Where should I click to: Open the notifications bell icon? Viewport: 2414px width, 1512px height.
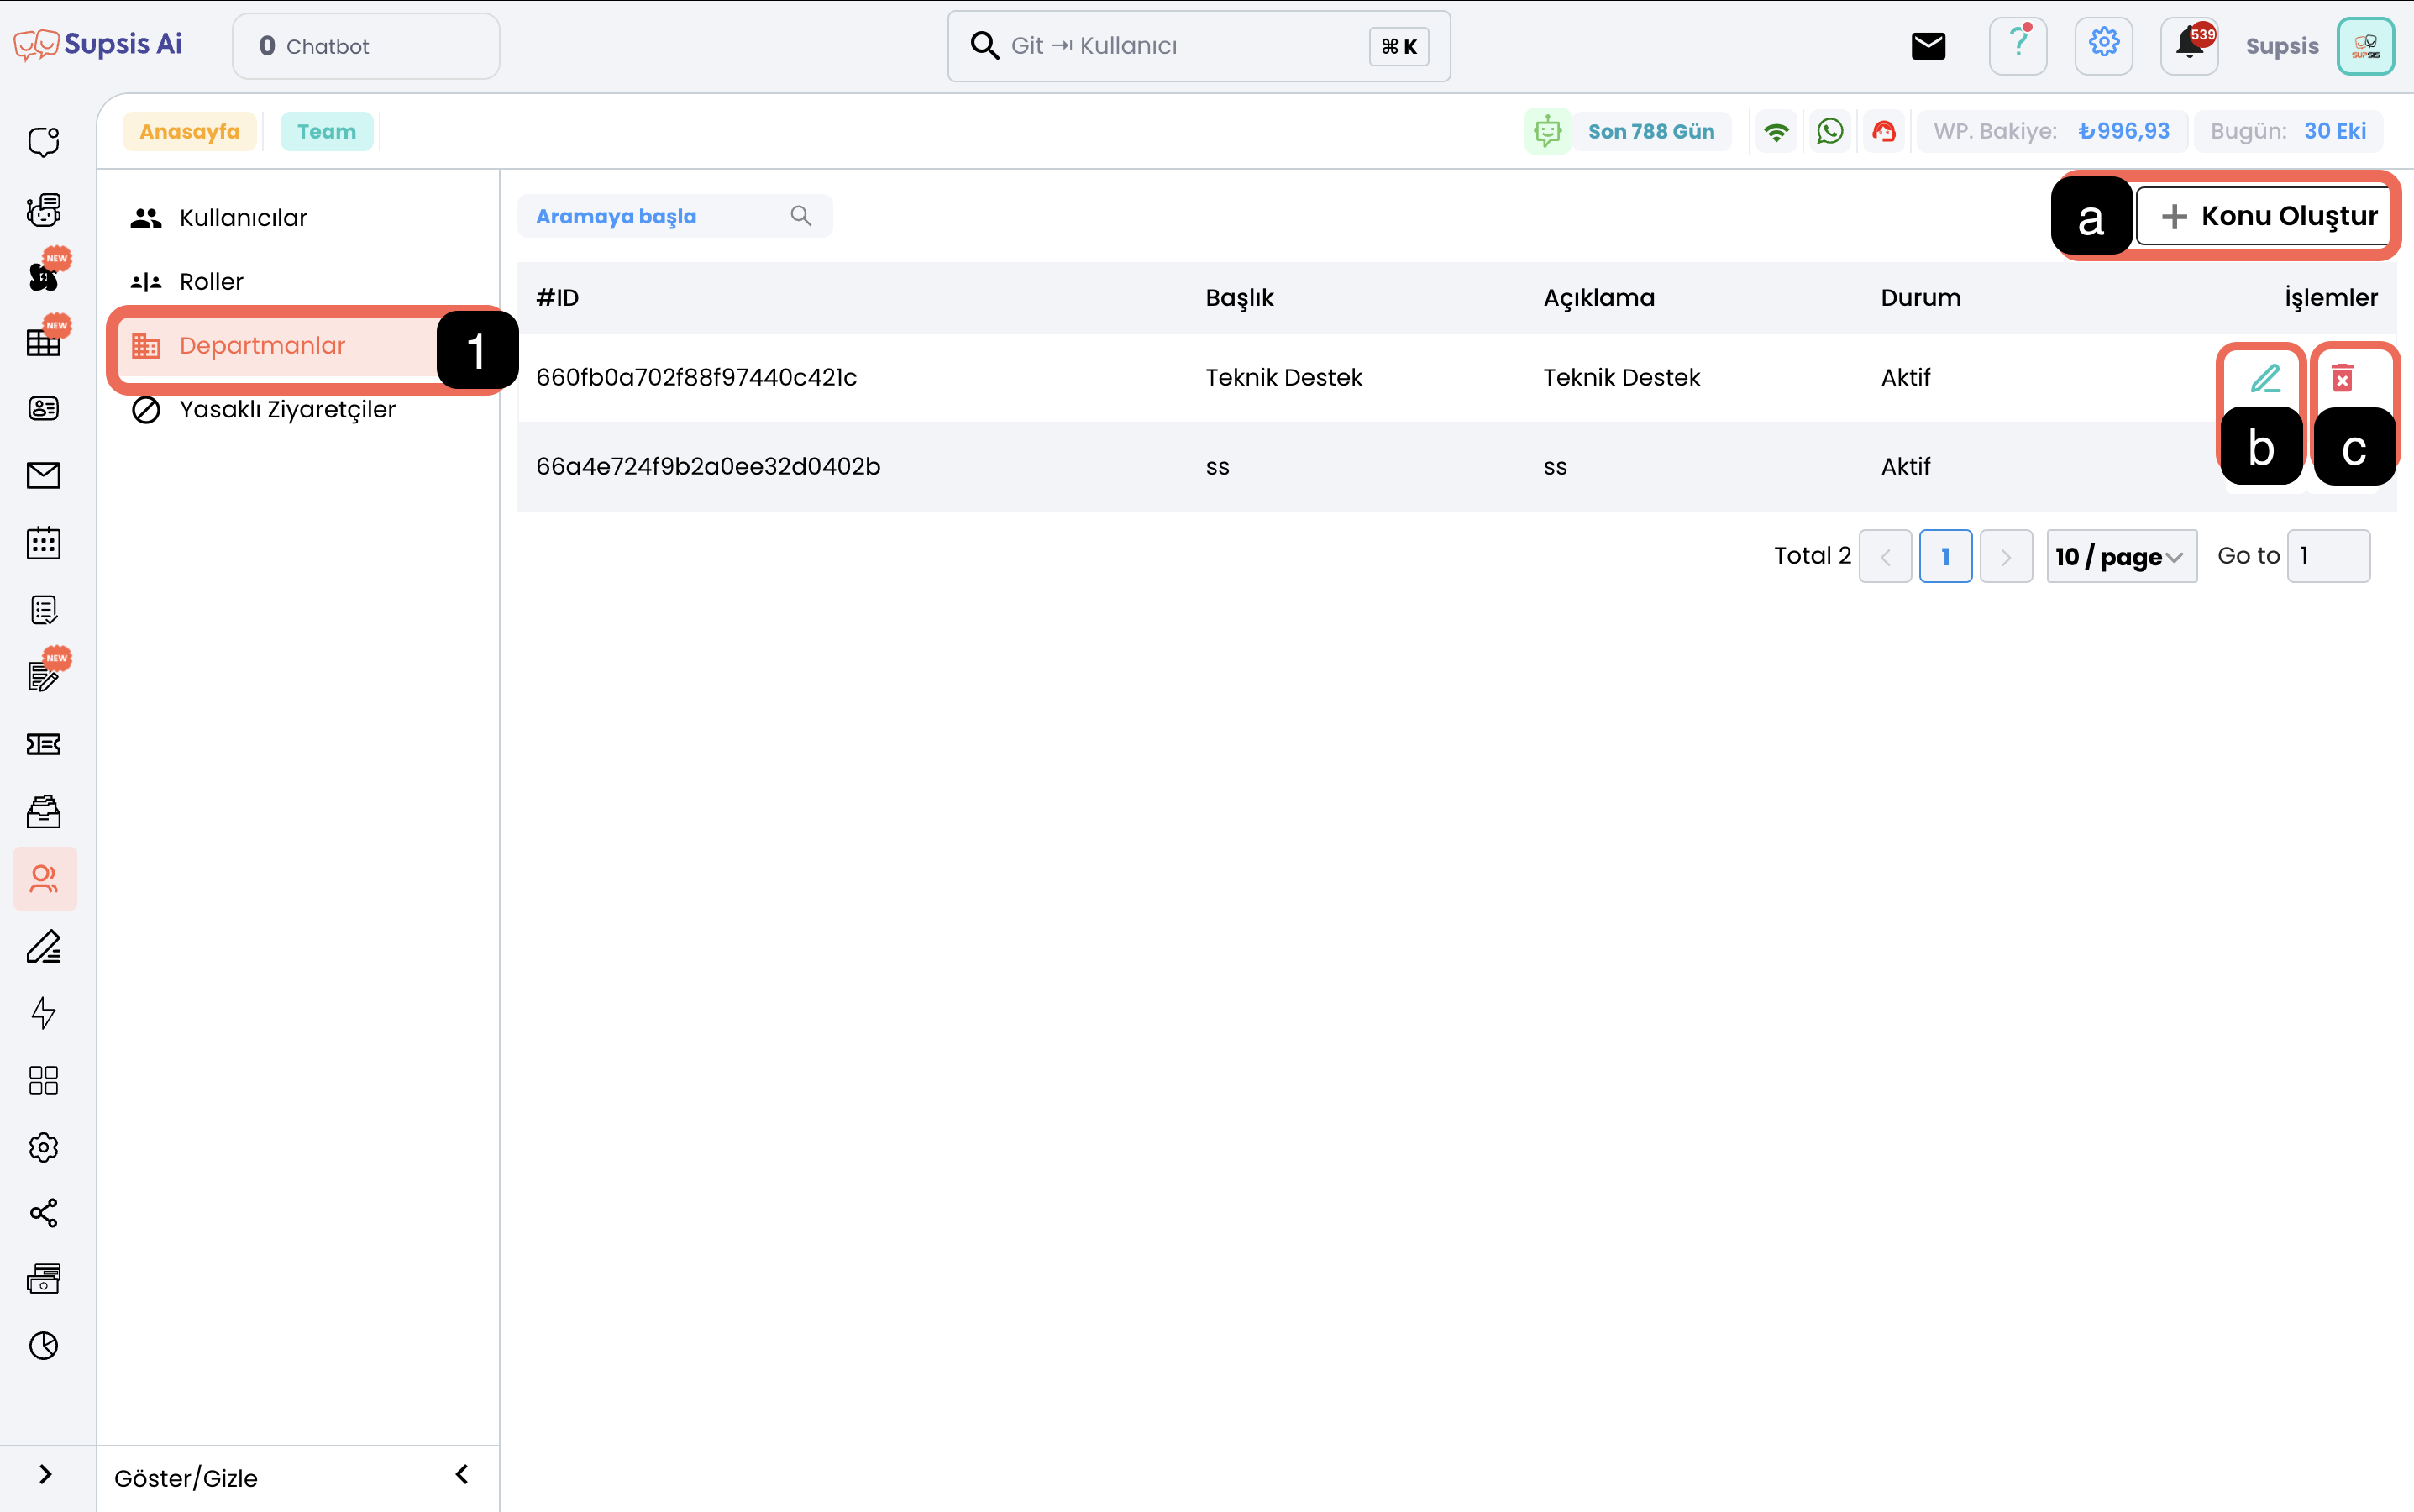[2189, 46]
